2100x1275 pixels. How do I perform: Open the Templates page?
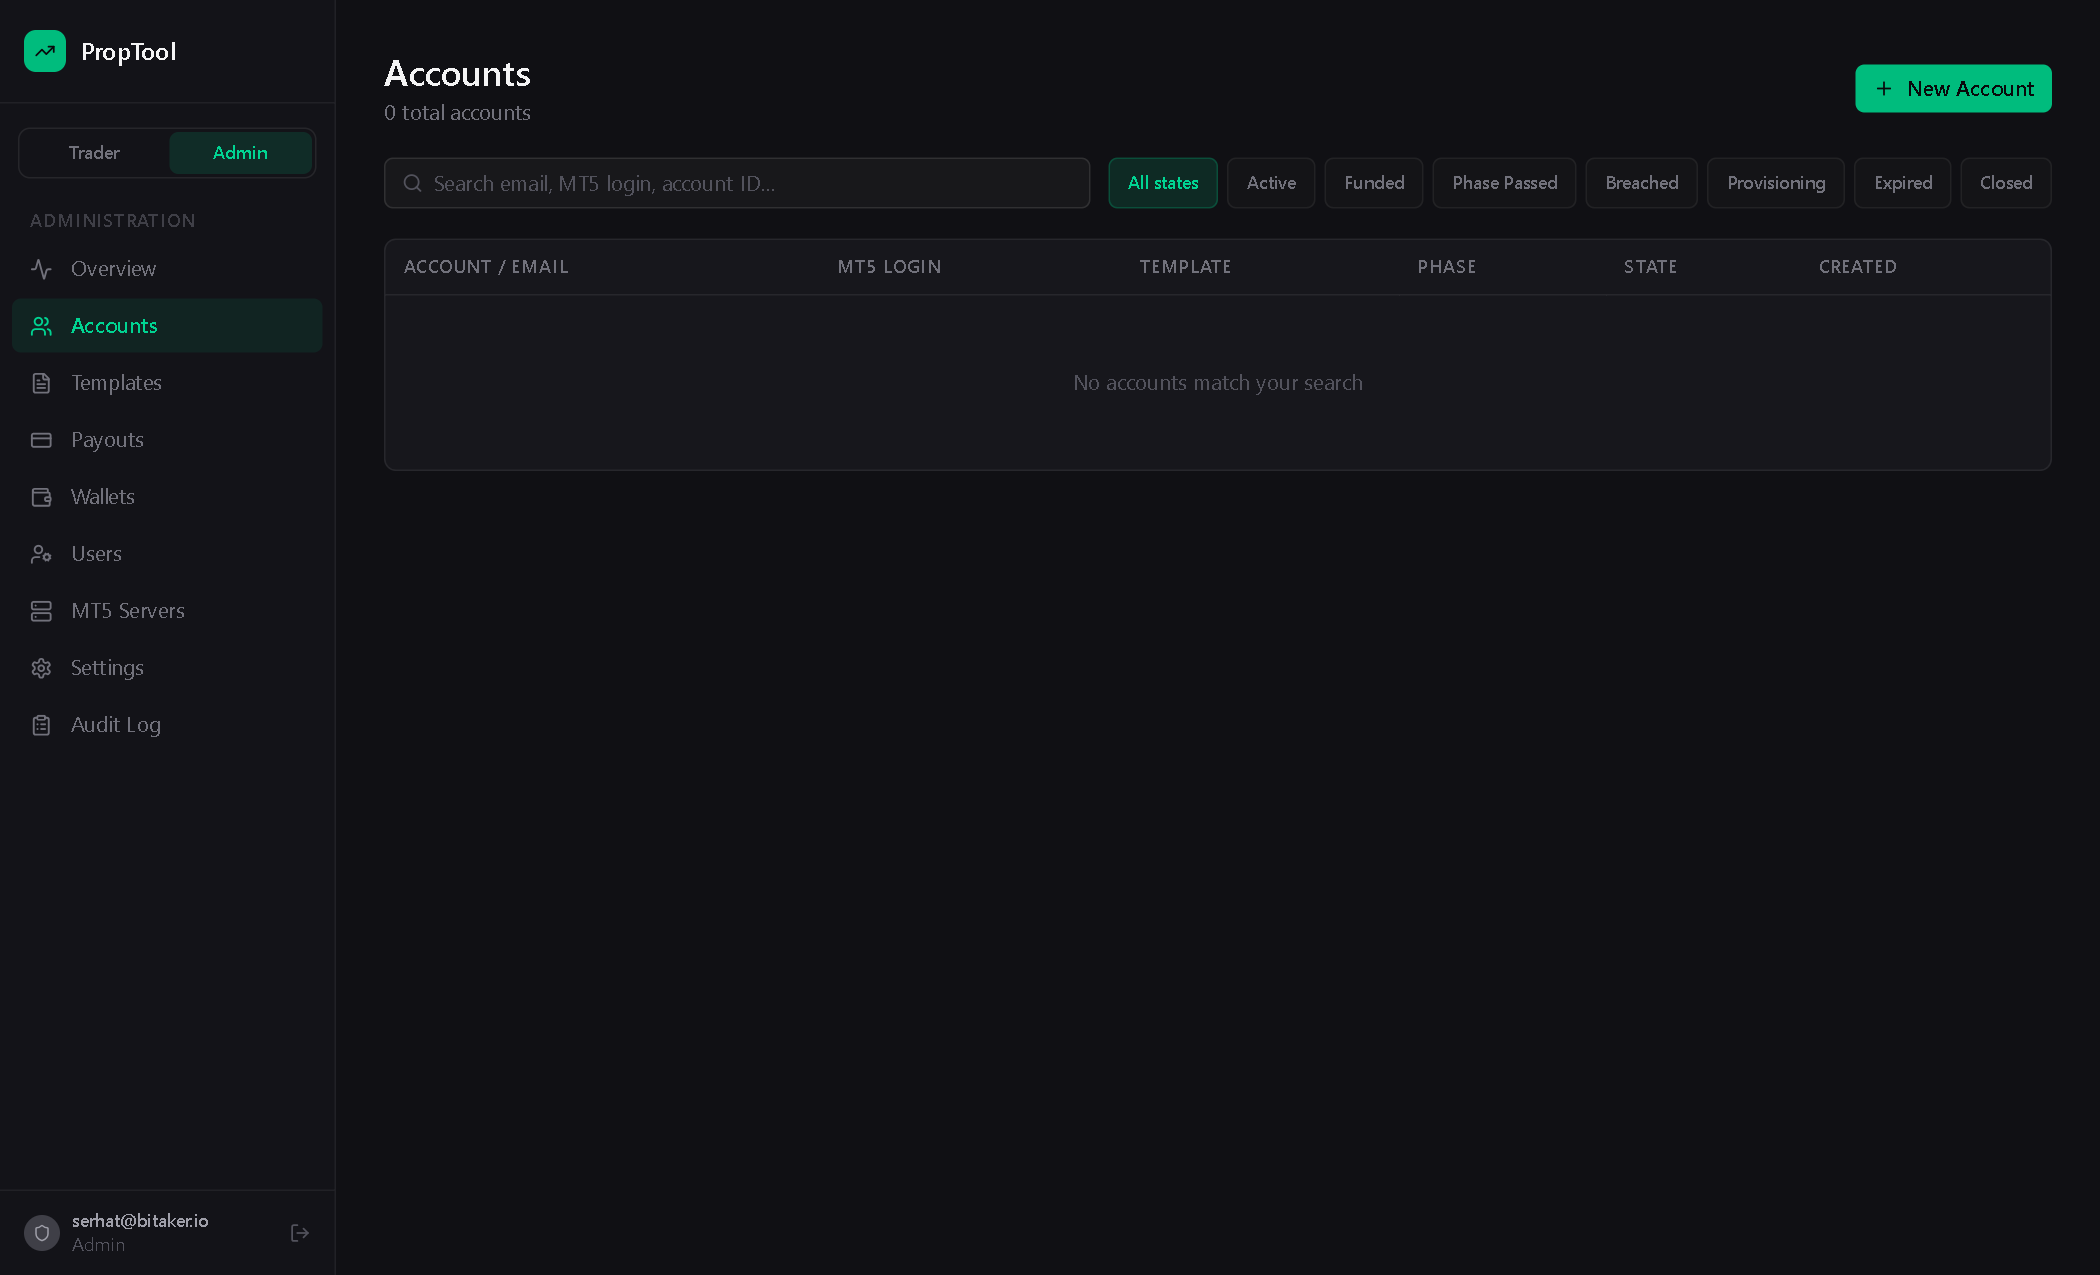[x=167, y=383]
